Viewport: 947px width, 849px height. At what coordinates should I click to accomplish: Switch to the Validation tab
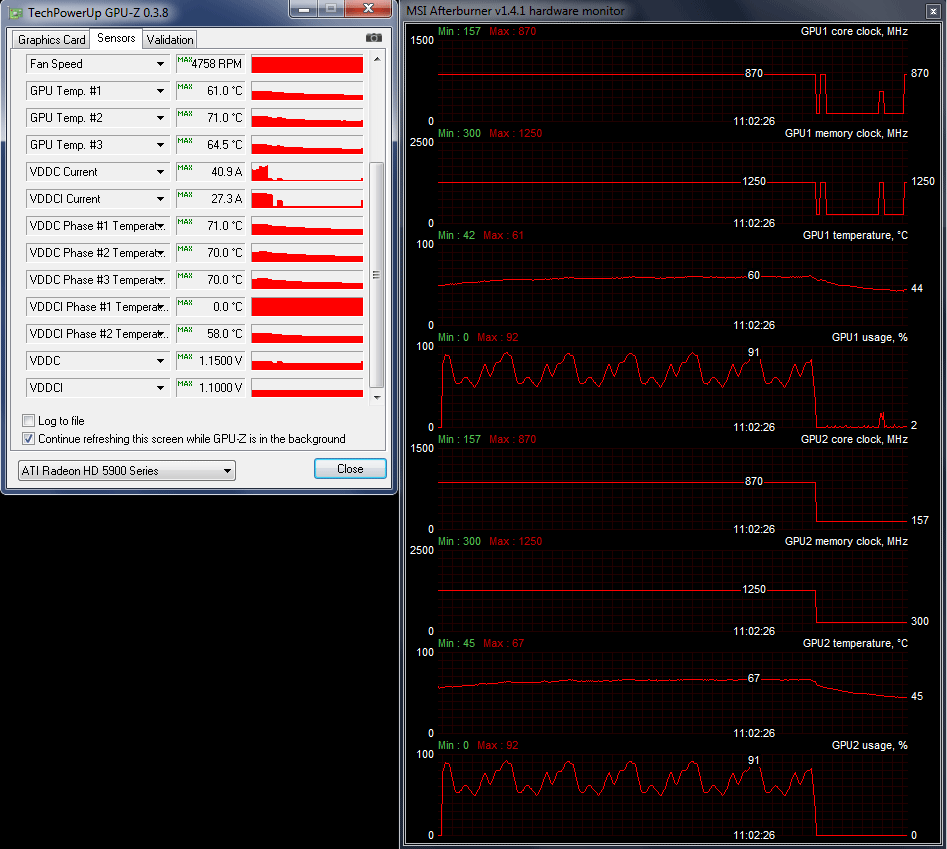pos(170,40)
